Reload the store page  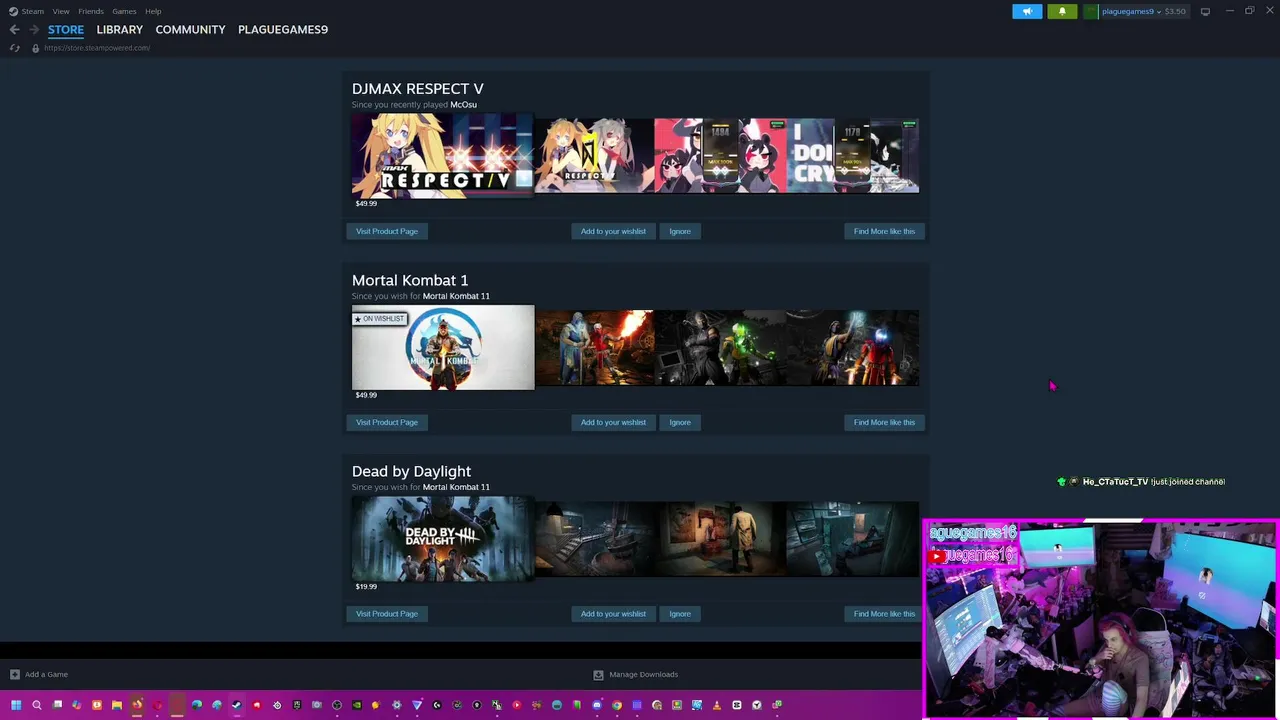14,48
